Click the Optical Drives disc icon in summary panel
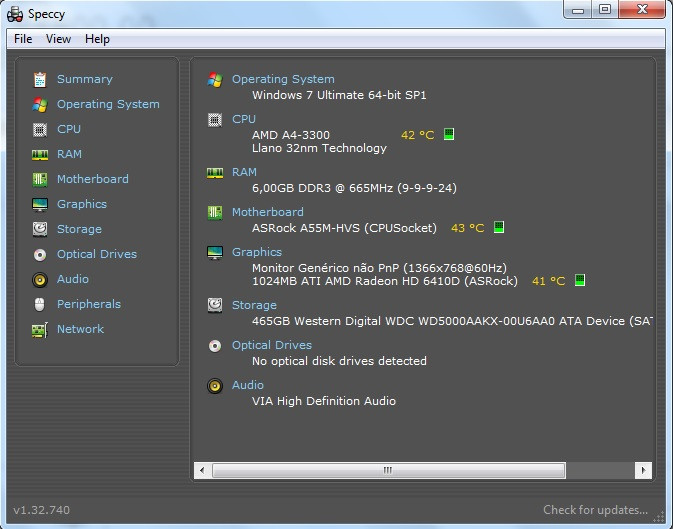The width and height of the screenshot is (673, 529). point(215,346)
